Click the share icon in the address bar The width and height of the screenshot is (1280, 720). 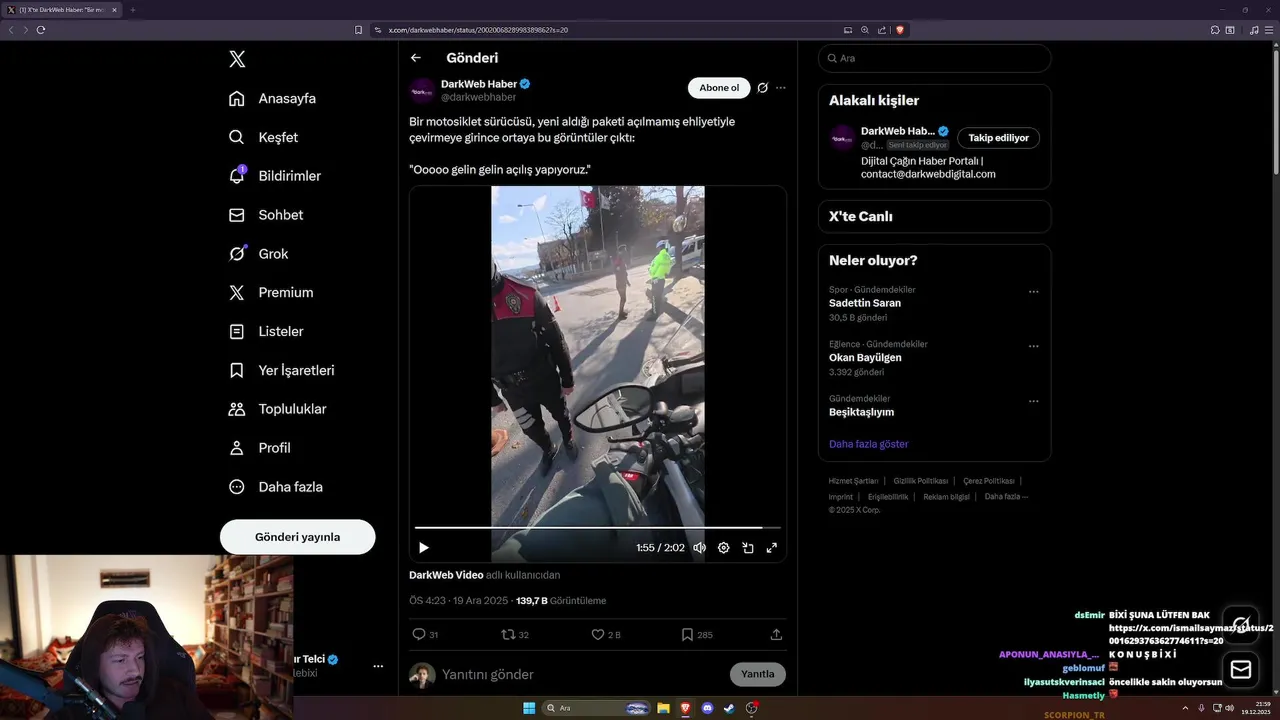pyautogui.click(x=882, y=30)
